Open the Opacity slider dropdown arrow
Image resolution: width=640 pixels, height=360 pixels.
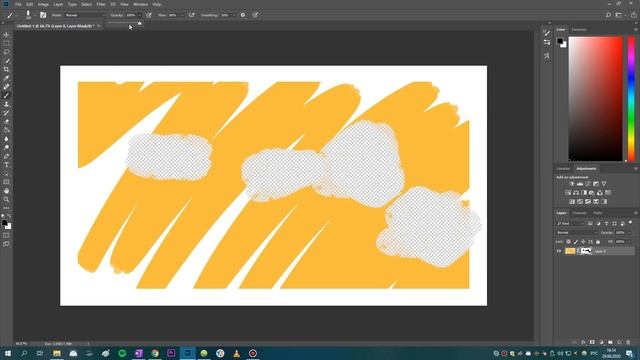[140, 15]
